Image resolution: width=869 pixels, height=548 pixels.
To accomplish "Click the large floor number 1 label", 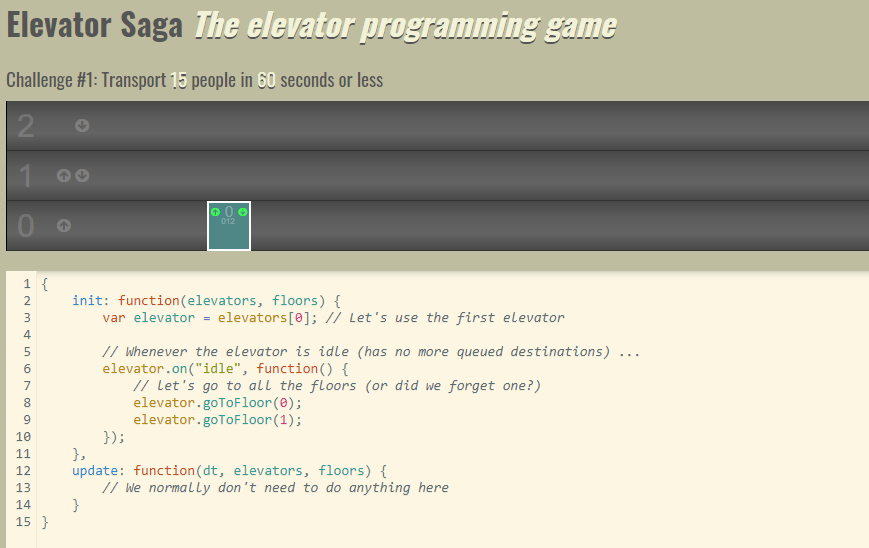I will point(26,176).
